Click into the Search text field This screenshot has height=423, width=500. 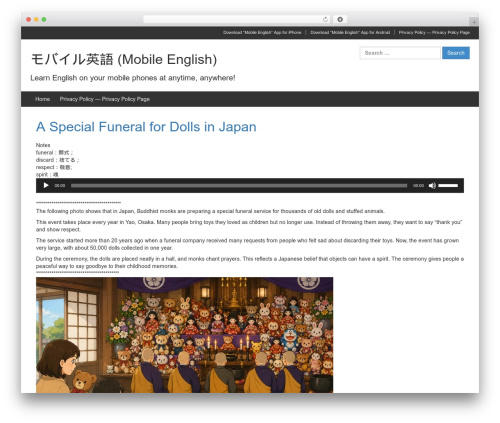(x=400, y=53)
